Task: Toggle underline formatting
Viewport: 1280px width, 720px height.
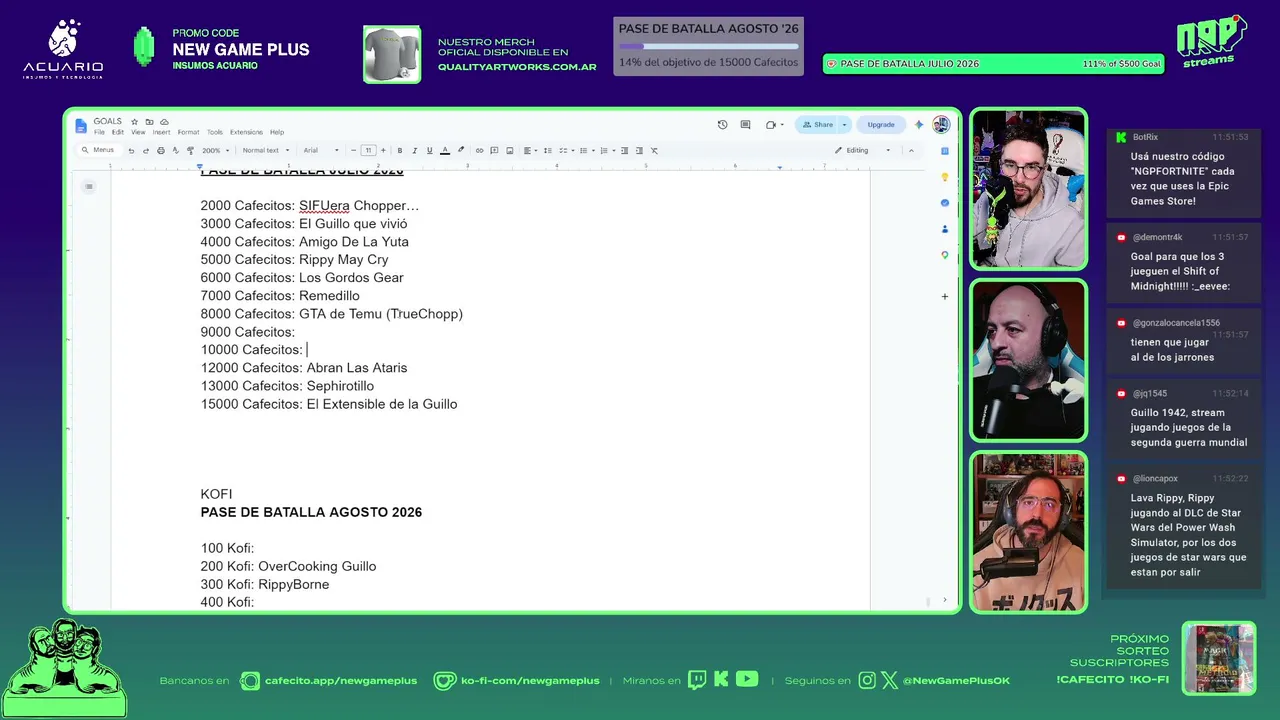Action: 430,151
